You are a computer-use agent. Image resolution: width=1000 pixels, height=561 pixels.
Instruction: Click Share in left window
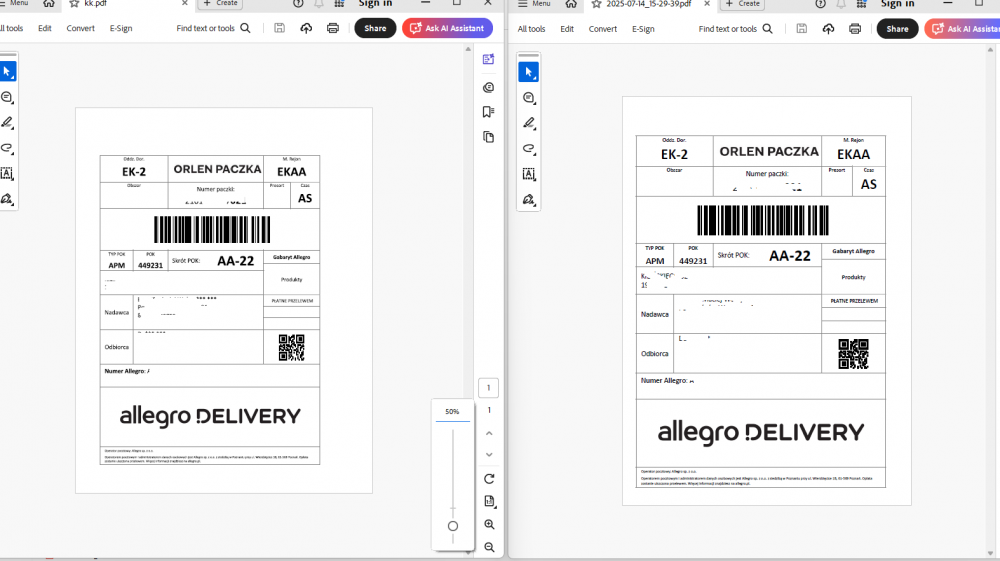click(375, 28)
